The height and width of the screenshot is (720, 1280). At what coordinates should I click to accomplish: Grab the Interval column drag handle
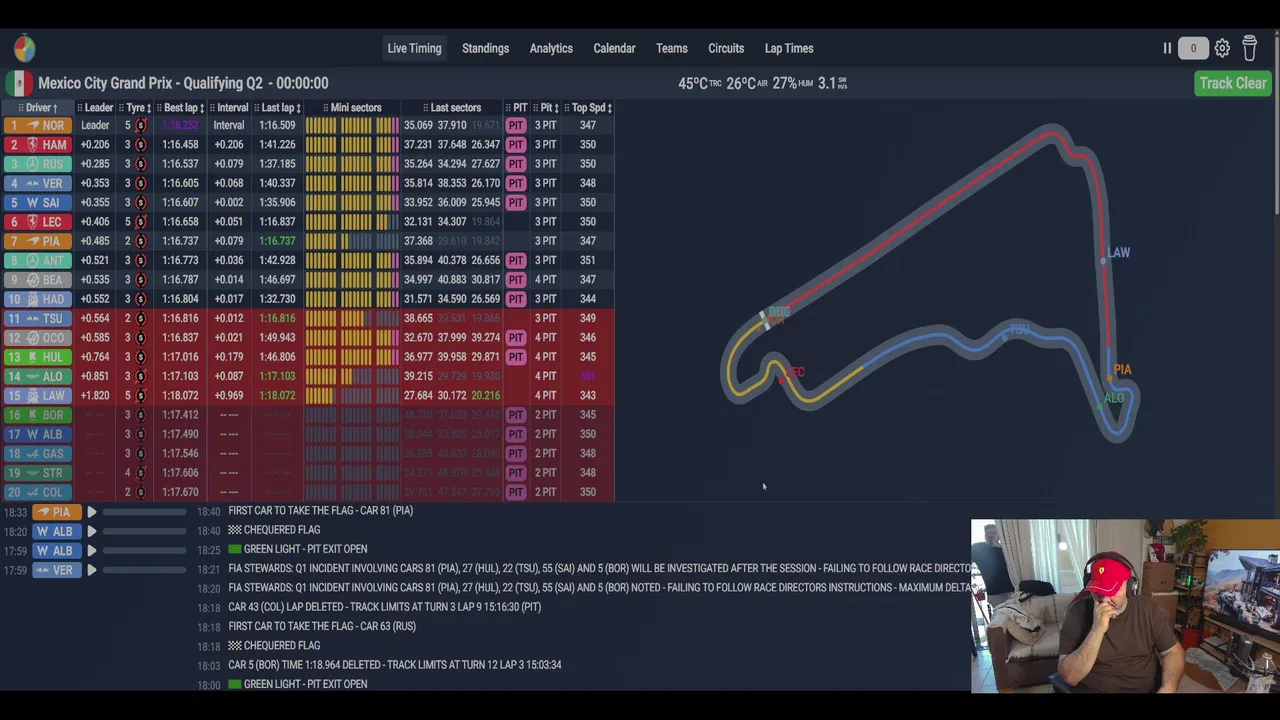[213, 107]
